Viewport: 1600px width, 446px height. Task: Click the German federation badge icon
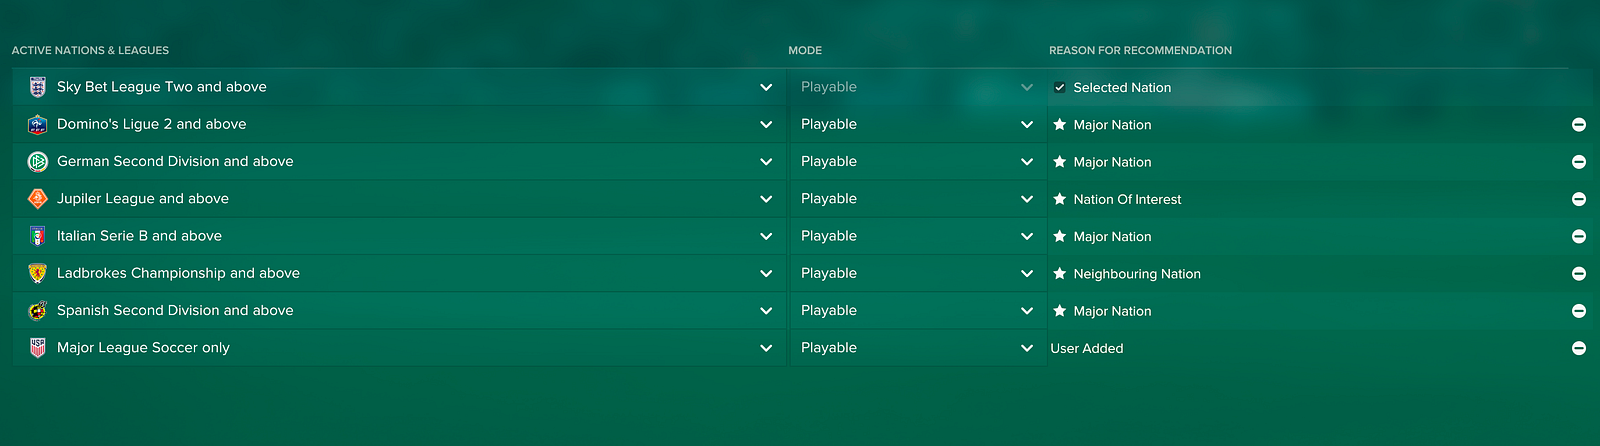click(38, 161)
